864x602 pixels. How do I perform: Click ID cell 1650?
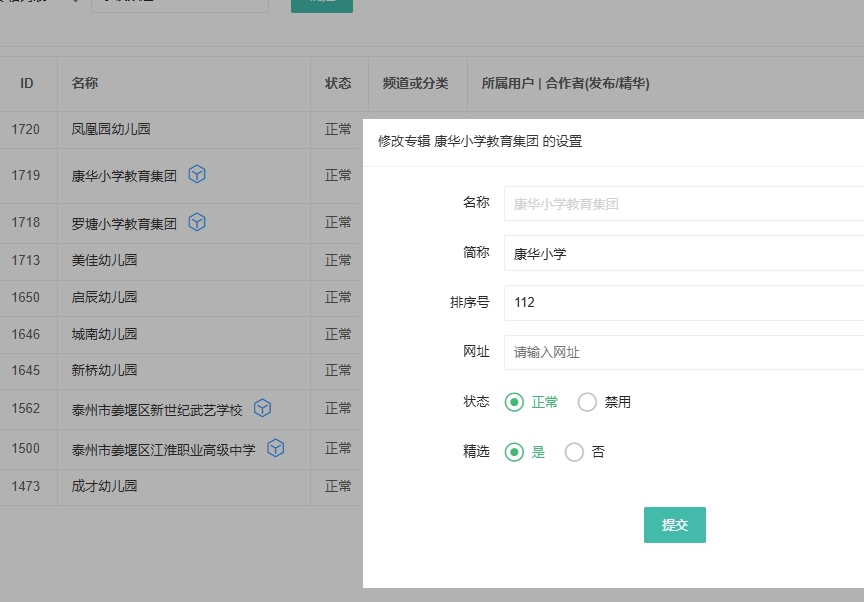click(26, 297)
